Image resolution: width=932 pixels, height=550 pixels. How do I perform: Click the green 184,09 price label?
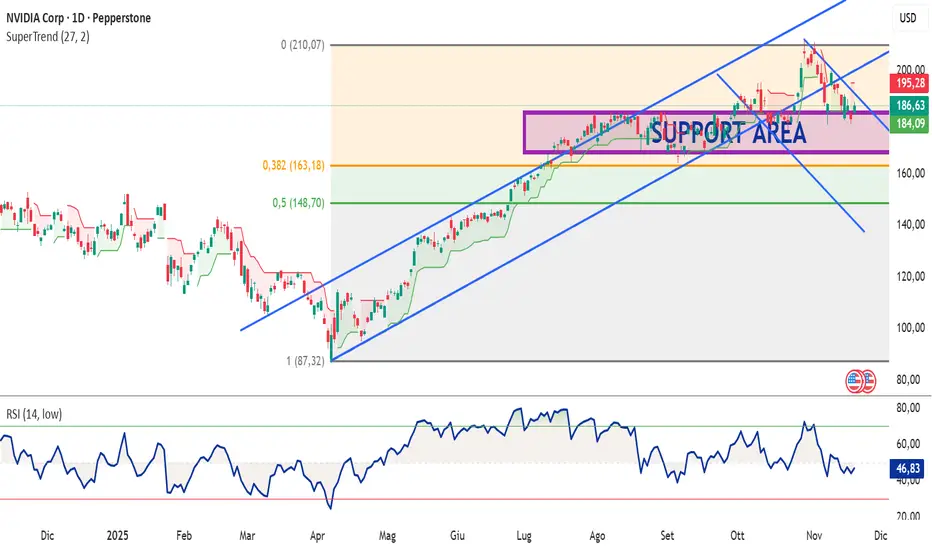pos(909,123)
